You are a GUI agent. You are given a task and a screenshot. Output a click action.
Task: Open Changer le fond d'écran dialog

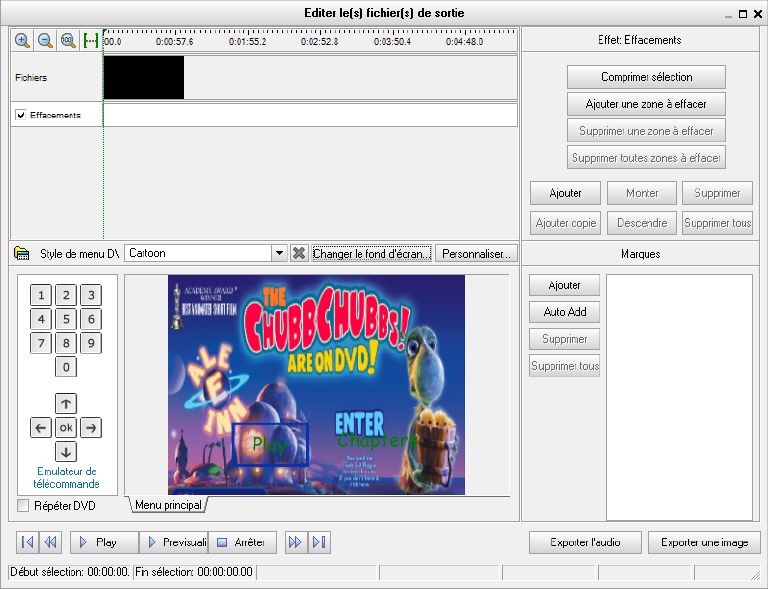pyautogui.click(x=372, y=254)
